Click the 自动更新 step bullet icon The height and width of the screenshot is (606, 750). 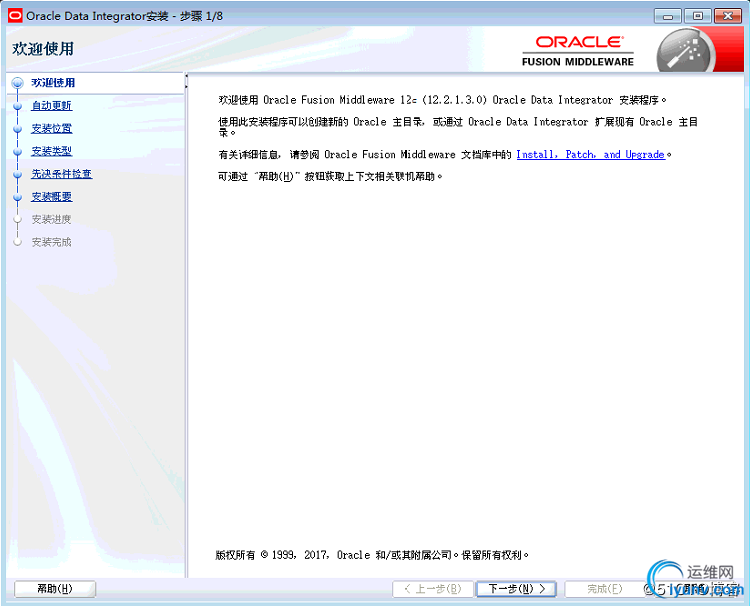[x=18, y=106]
